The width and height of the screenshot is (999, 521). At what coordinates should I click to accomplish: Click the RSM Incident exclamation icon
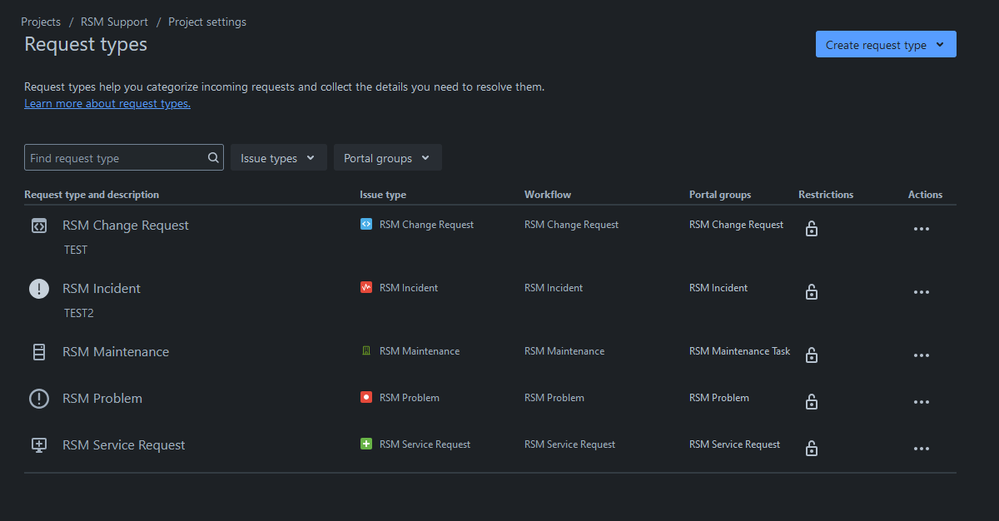coord(39,289)
